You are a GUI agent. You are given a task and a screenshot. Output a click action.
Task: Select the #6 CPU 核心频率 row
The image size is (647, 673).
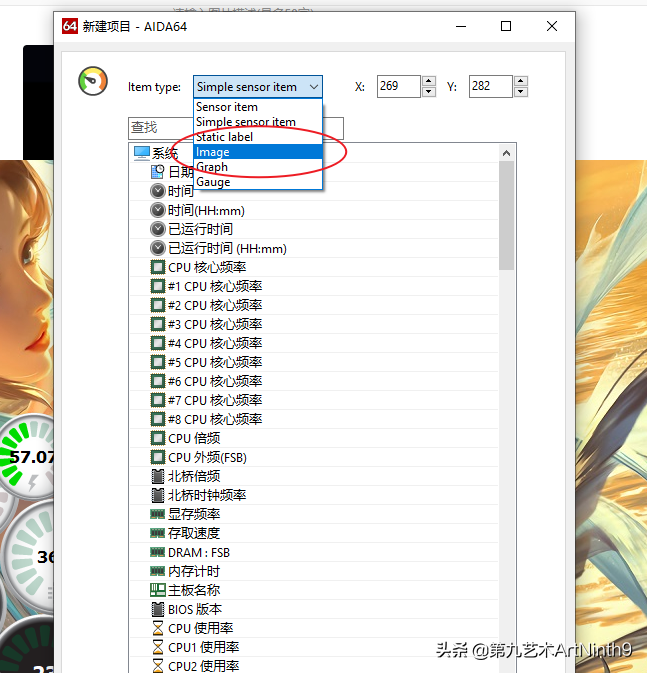click(314, 381)
